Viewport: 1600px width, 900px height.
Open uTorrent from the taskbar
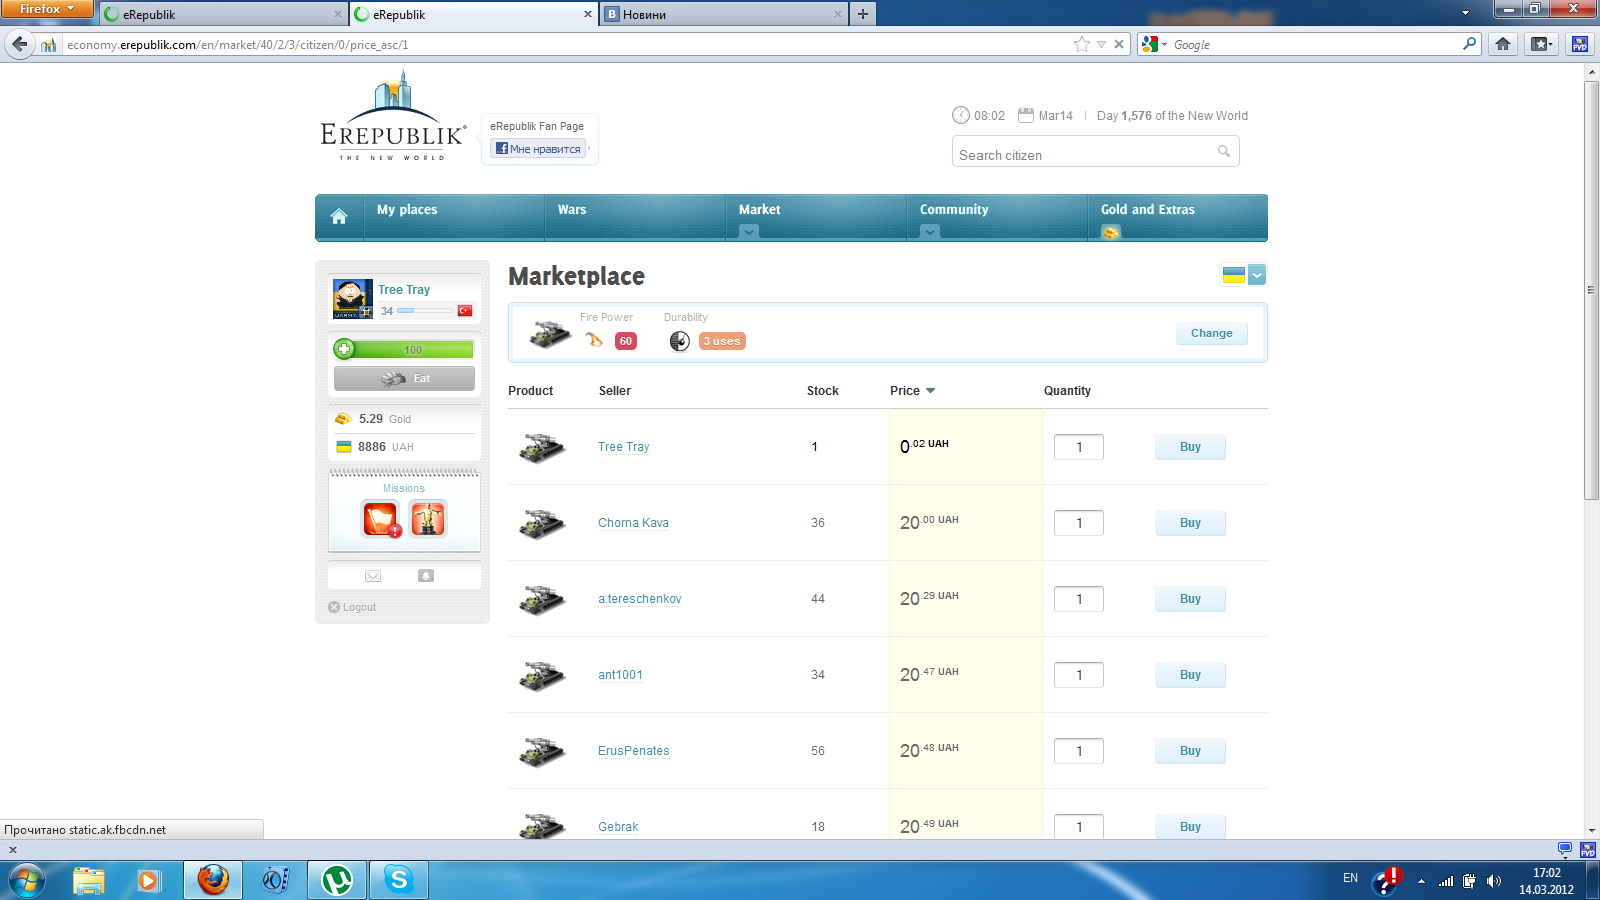coord(337,880)
